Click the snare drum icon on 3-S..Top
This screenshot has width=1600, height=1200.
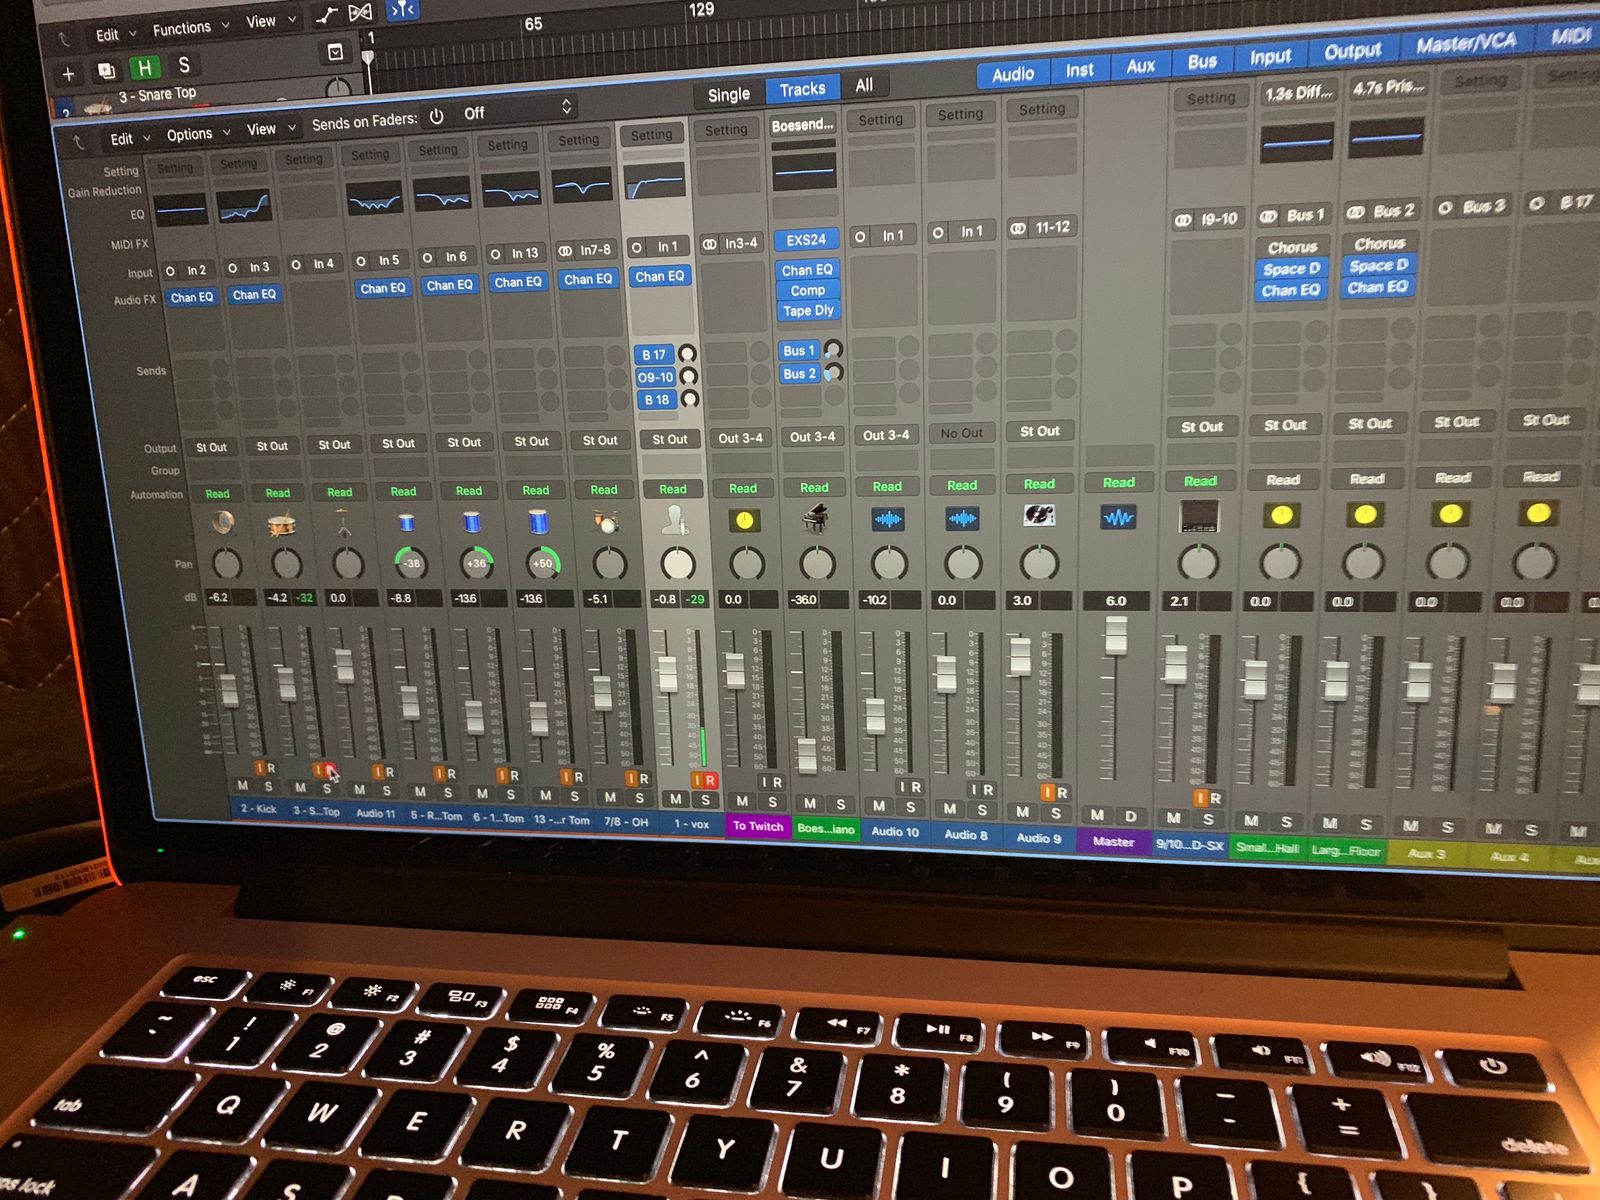tap(282, 524)
